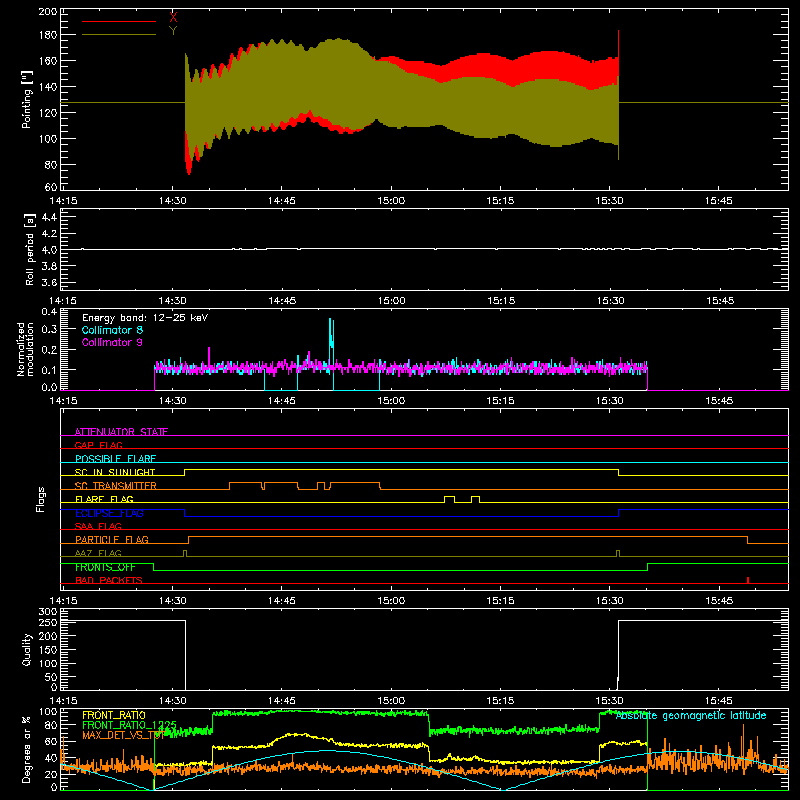The width and height of the screenshot is (800, 800).
Task: Click the red BAD_PACKETS tick near 15:49
Action: (x=748, y=580)
